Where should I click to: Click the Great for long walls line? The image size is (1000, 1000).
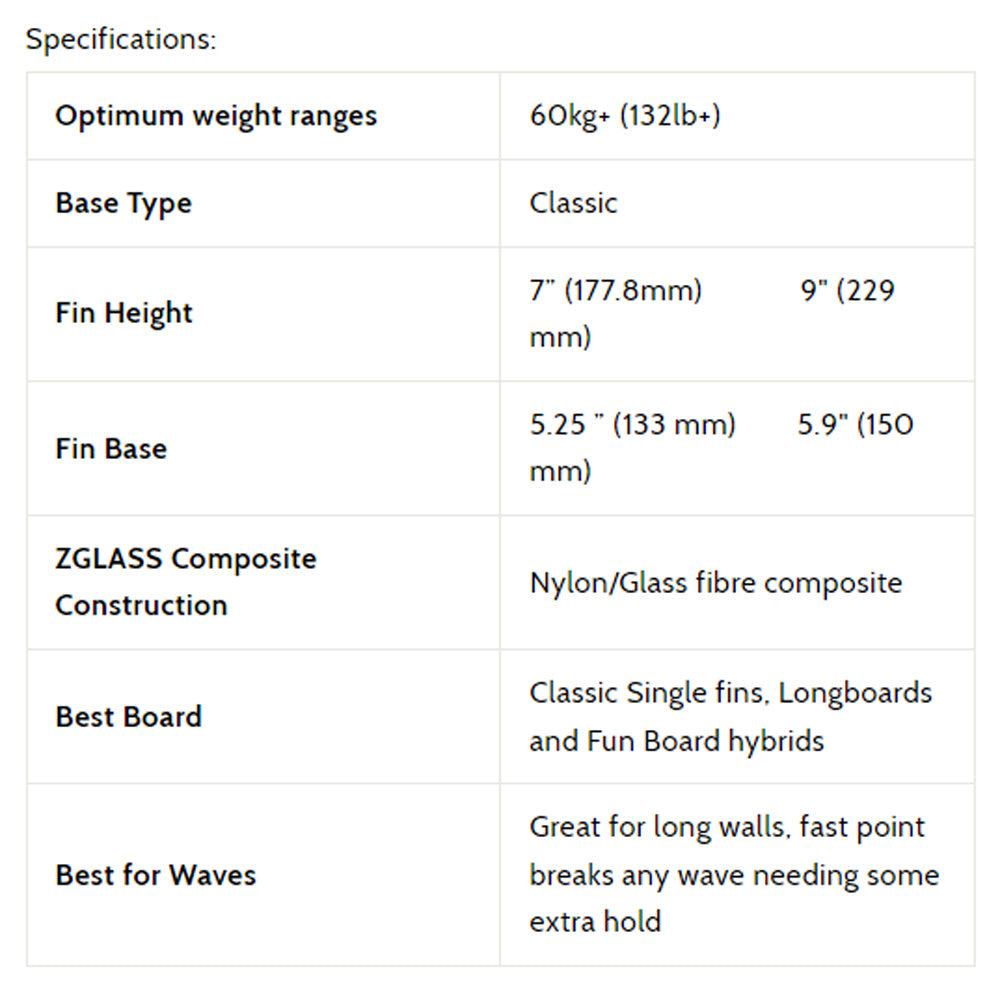(x=727, y=827)
